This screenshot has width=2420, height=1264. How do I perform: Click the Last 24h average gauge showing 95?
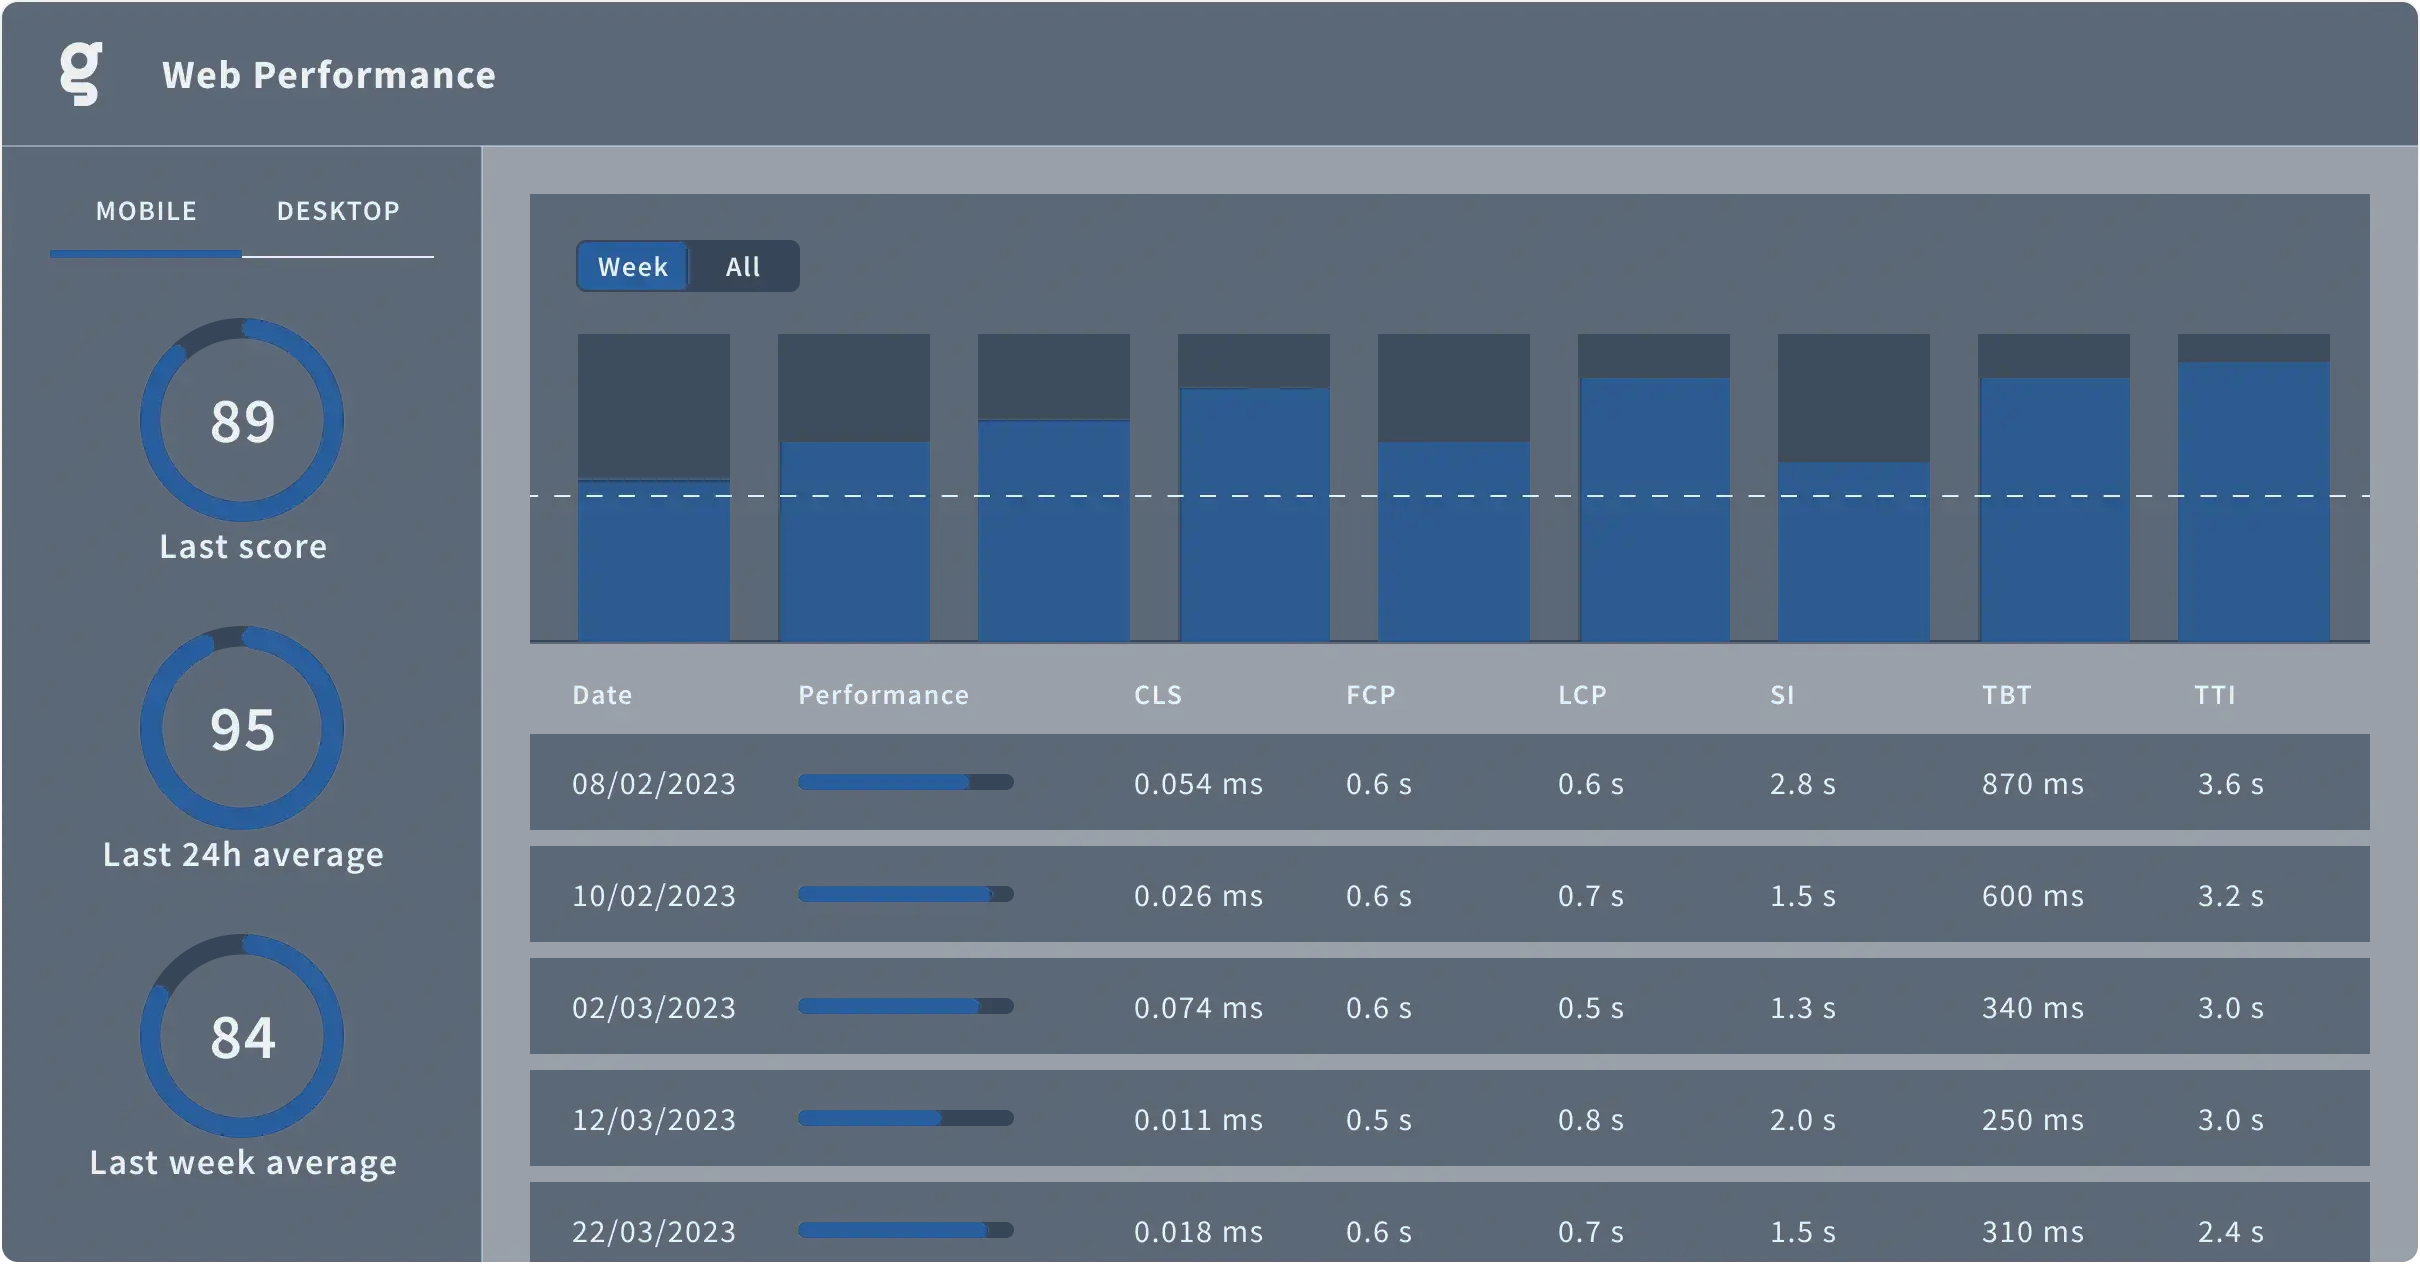(242, 730)
